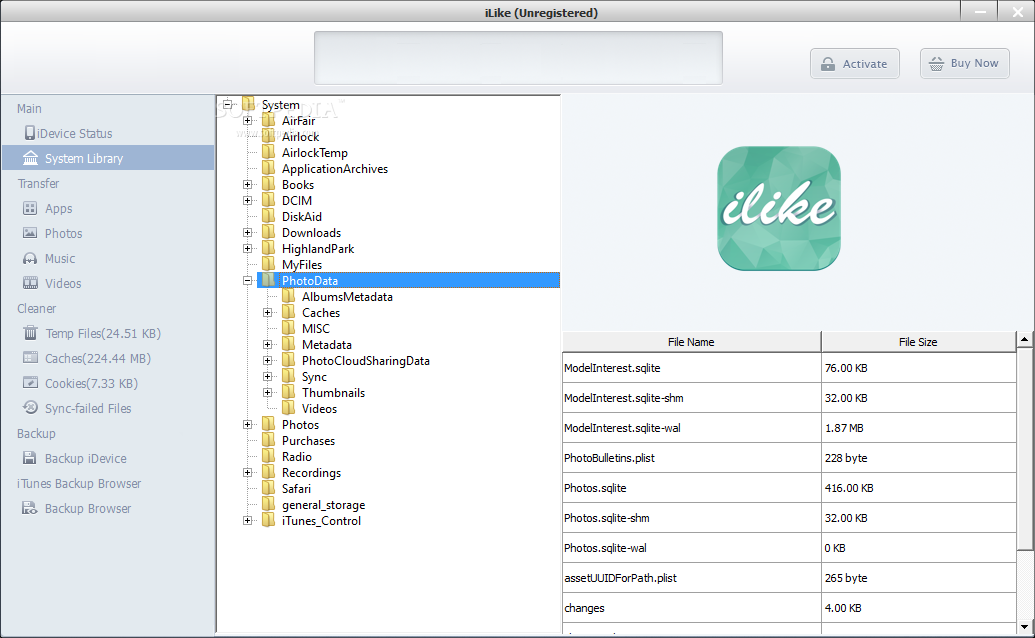Select the Photos.sqlite file row
This screenshot has width=1035, height=638.
[x=789, y=488]
